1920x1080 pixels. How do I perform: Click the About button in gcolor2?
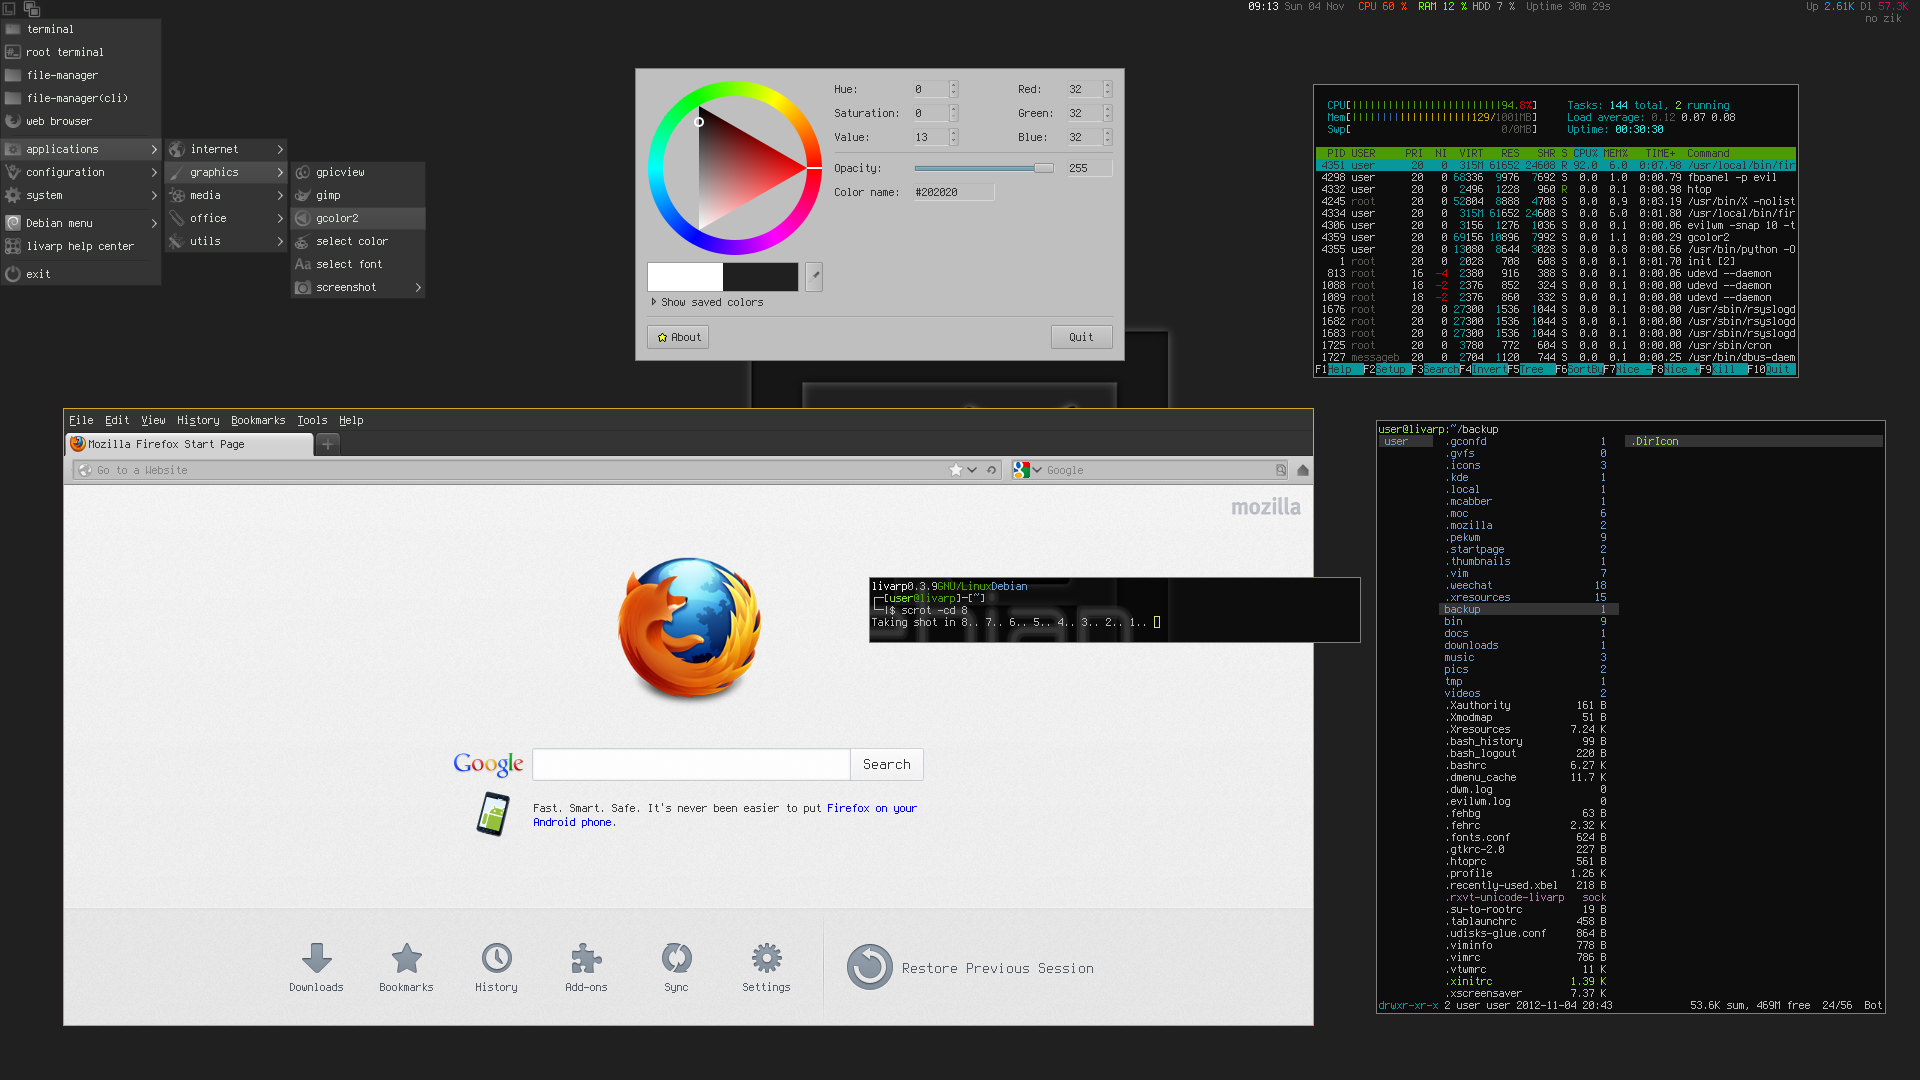point(678,337)
